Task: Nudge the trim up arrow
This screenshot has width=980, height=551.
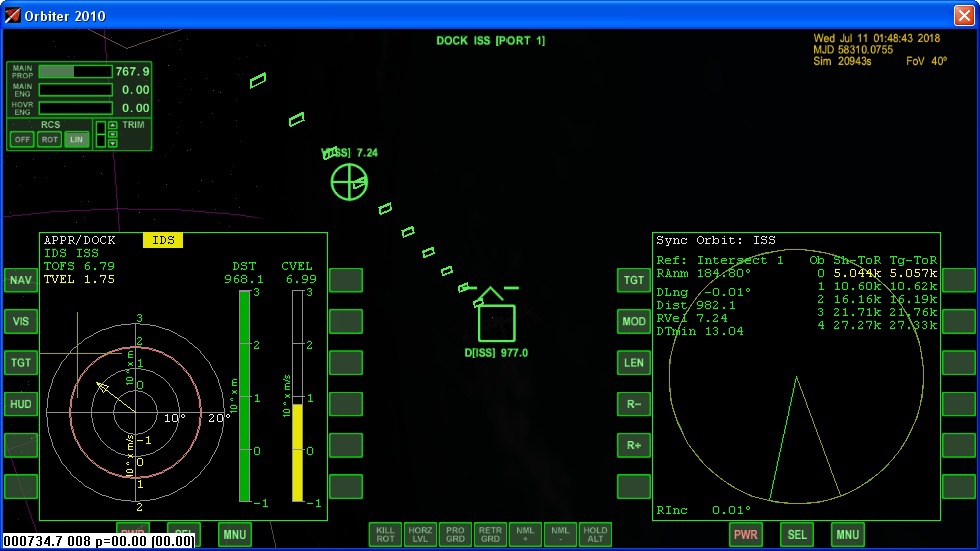Action: 112,126
